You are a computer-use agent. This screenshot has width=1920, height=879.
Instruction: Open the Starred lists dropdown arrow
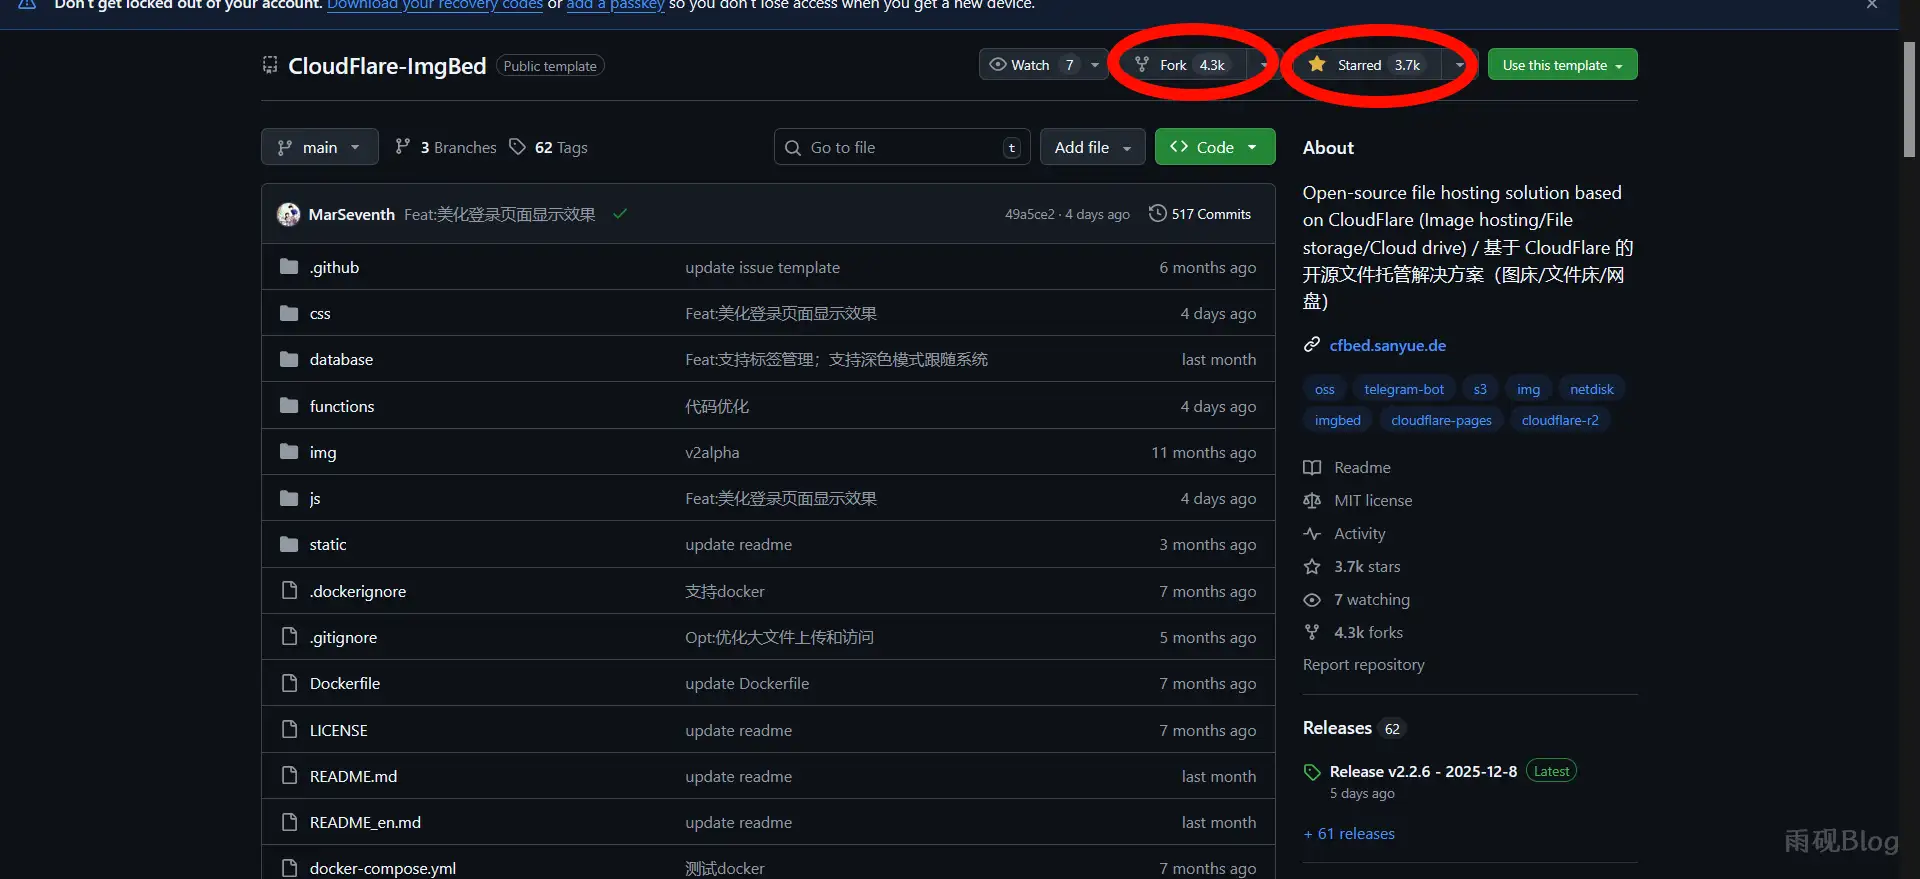(1459, 65)
